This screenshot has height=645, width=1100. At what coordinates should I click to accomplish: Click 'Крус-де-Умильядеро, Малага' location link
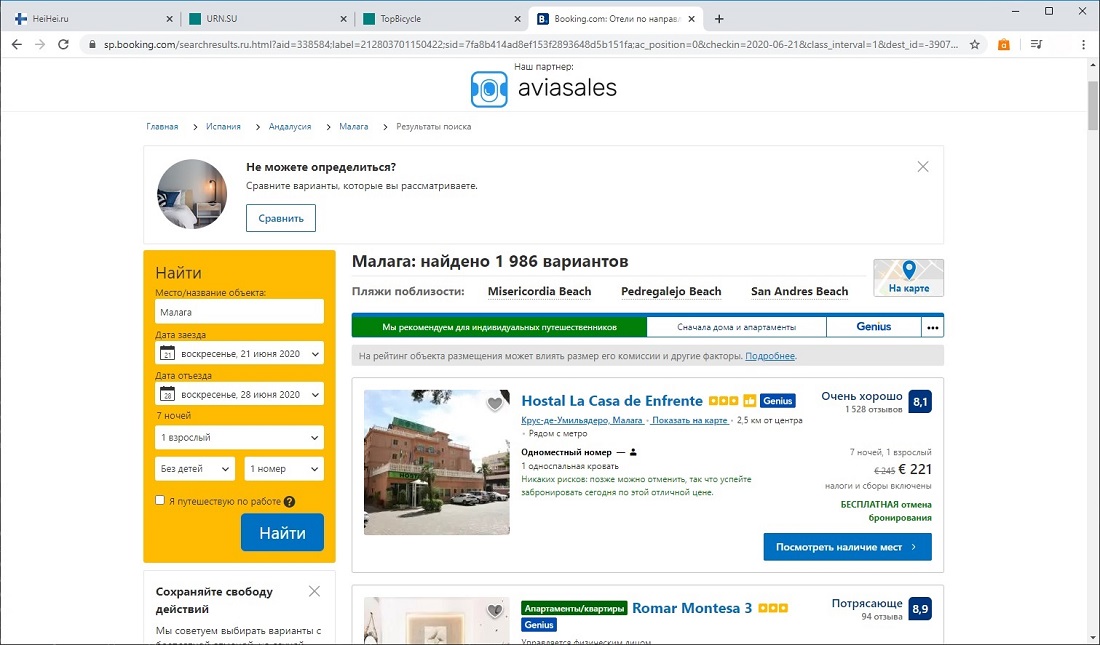pyautogui.click(x=582, y=420)
